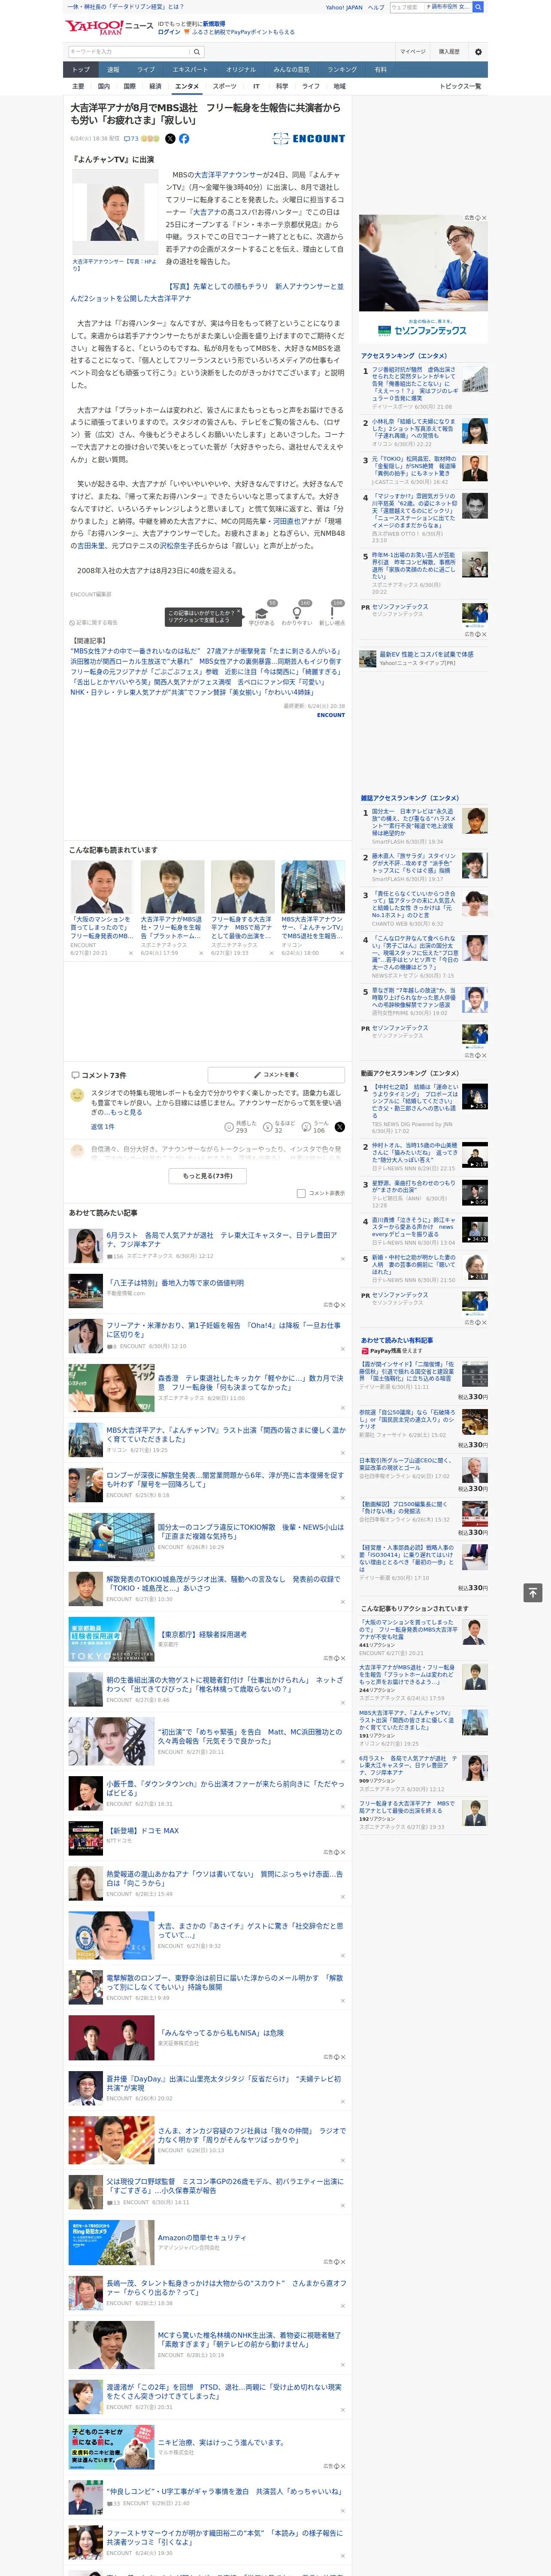551x2576 pixels.
Task: Click the Yahoo! JAPAN logo
Action: [x=94, y=27]
